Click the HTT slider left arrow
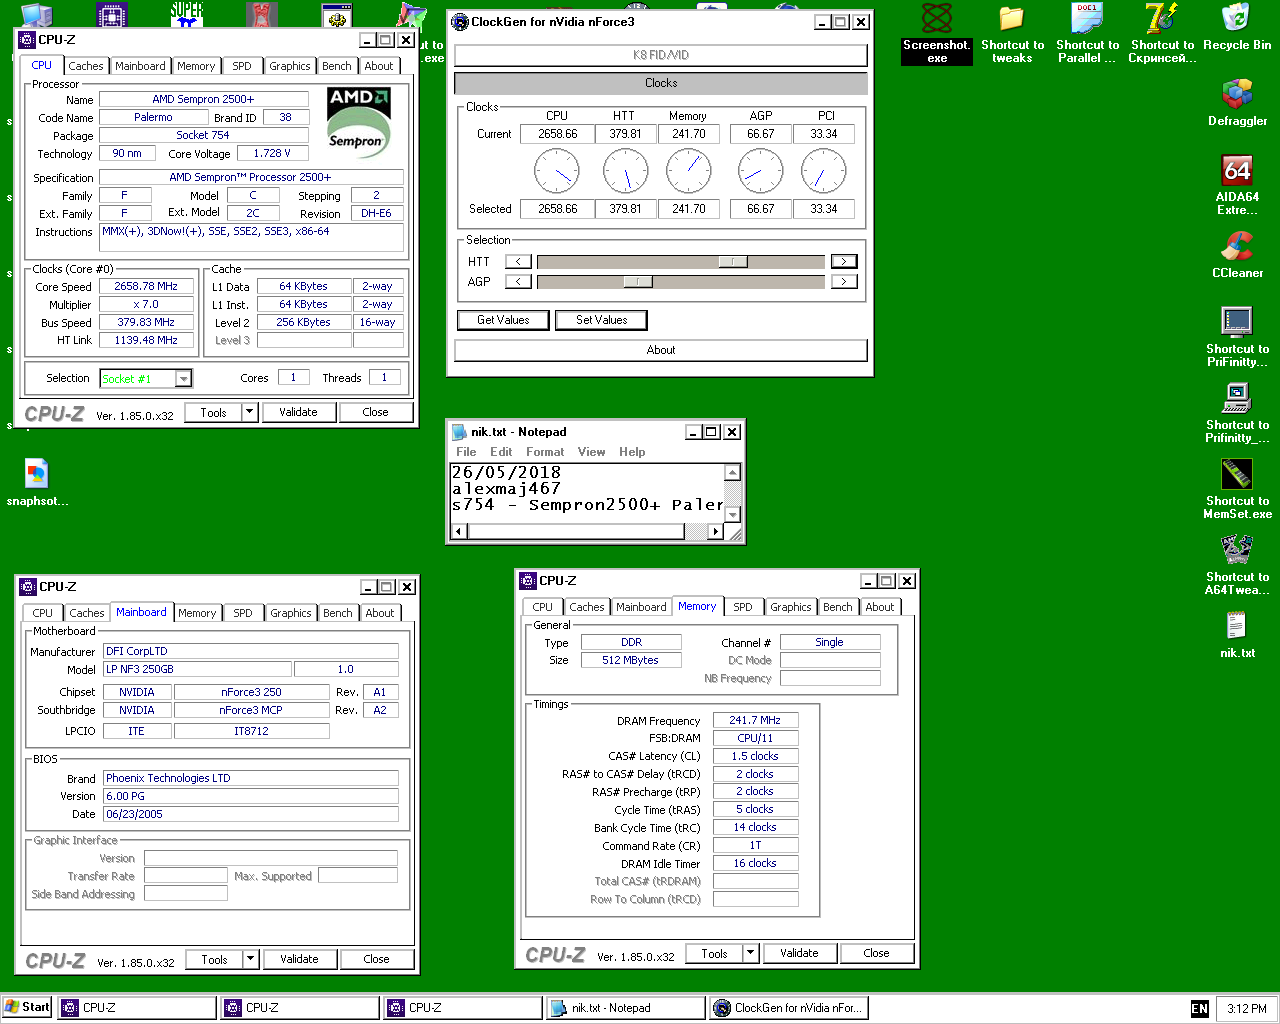Screen dimensions: 1280x1024 pos(518,262)
